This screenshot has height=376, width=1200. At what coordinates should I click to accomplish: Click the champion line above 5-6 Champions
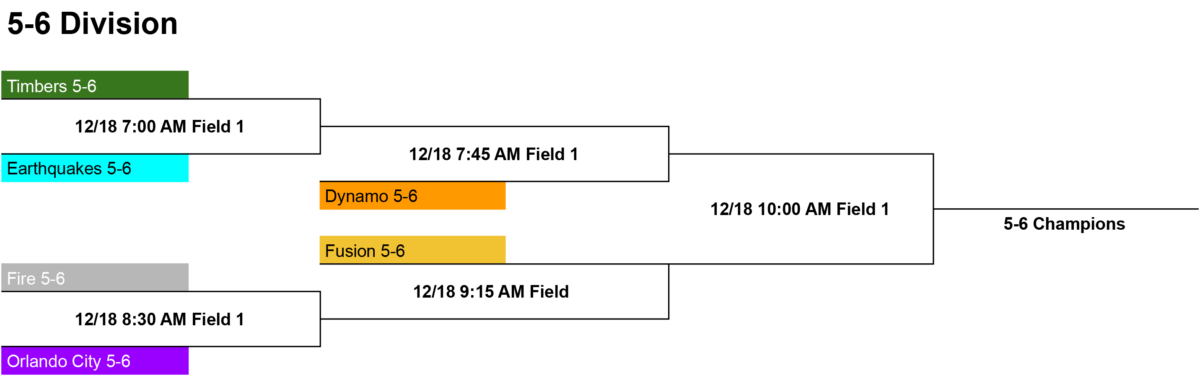click(1066, 209)
